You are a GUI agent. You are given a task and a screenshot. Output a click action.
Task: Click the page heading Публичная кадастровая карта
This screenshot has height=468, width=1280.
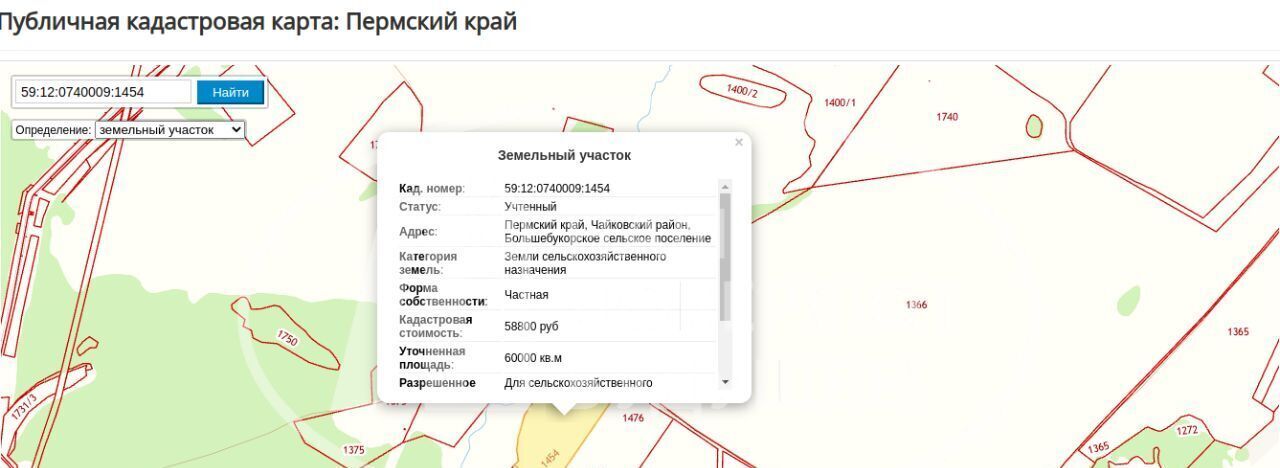pyautogui.click(x=258, y=22)
